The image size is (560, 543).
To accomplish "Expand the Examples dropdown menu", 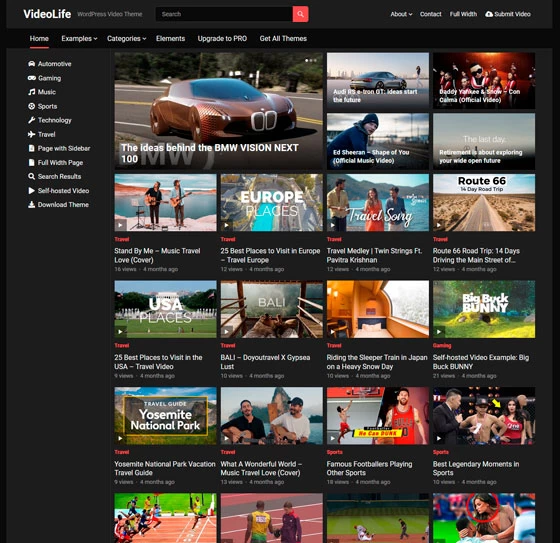I will pos(79,39).
